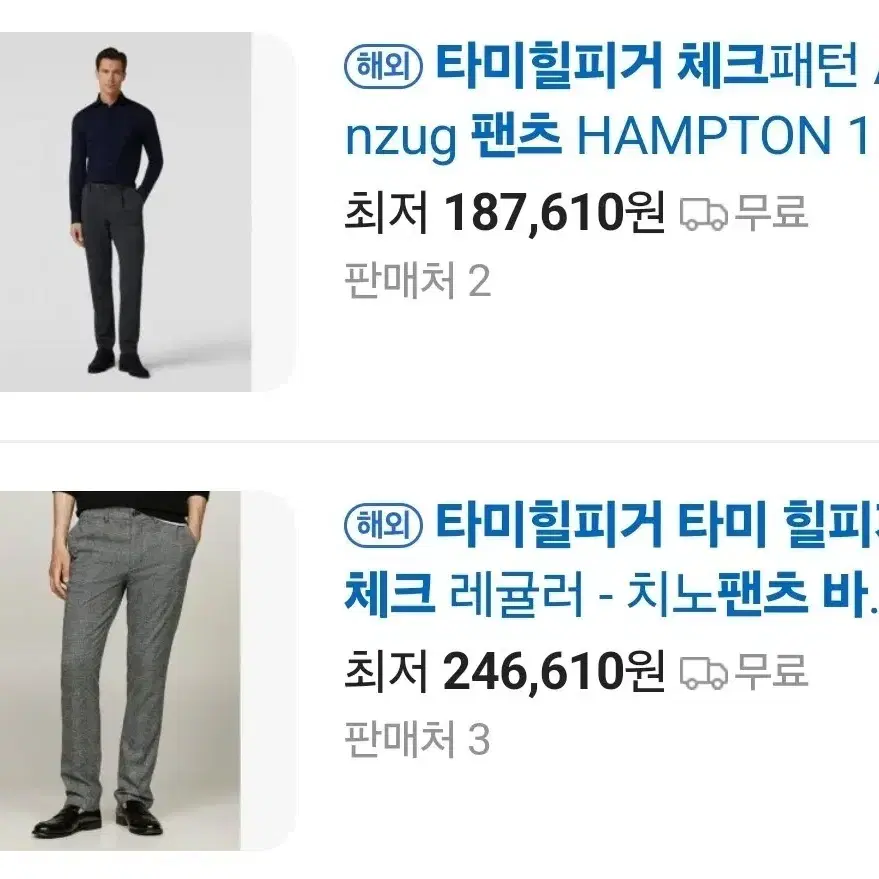
Task: Click the bold 체크 keyword in second title
Action: [390, 593]
